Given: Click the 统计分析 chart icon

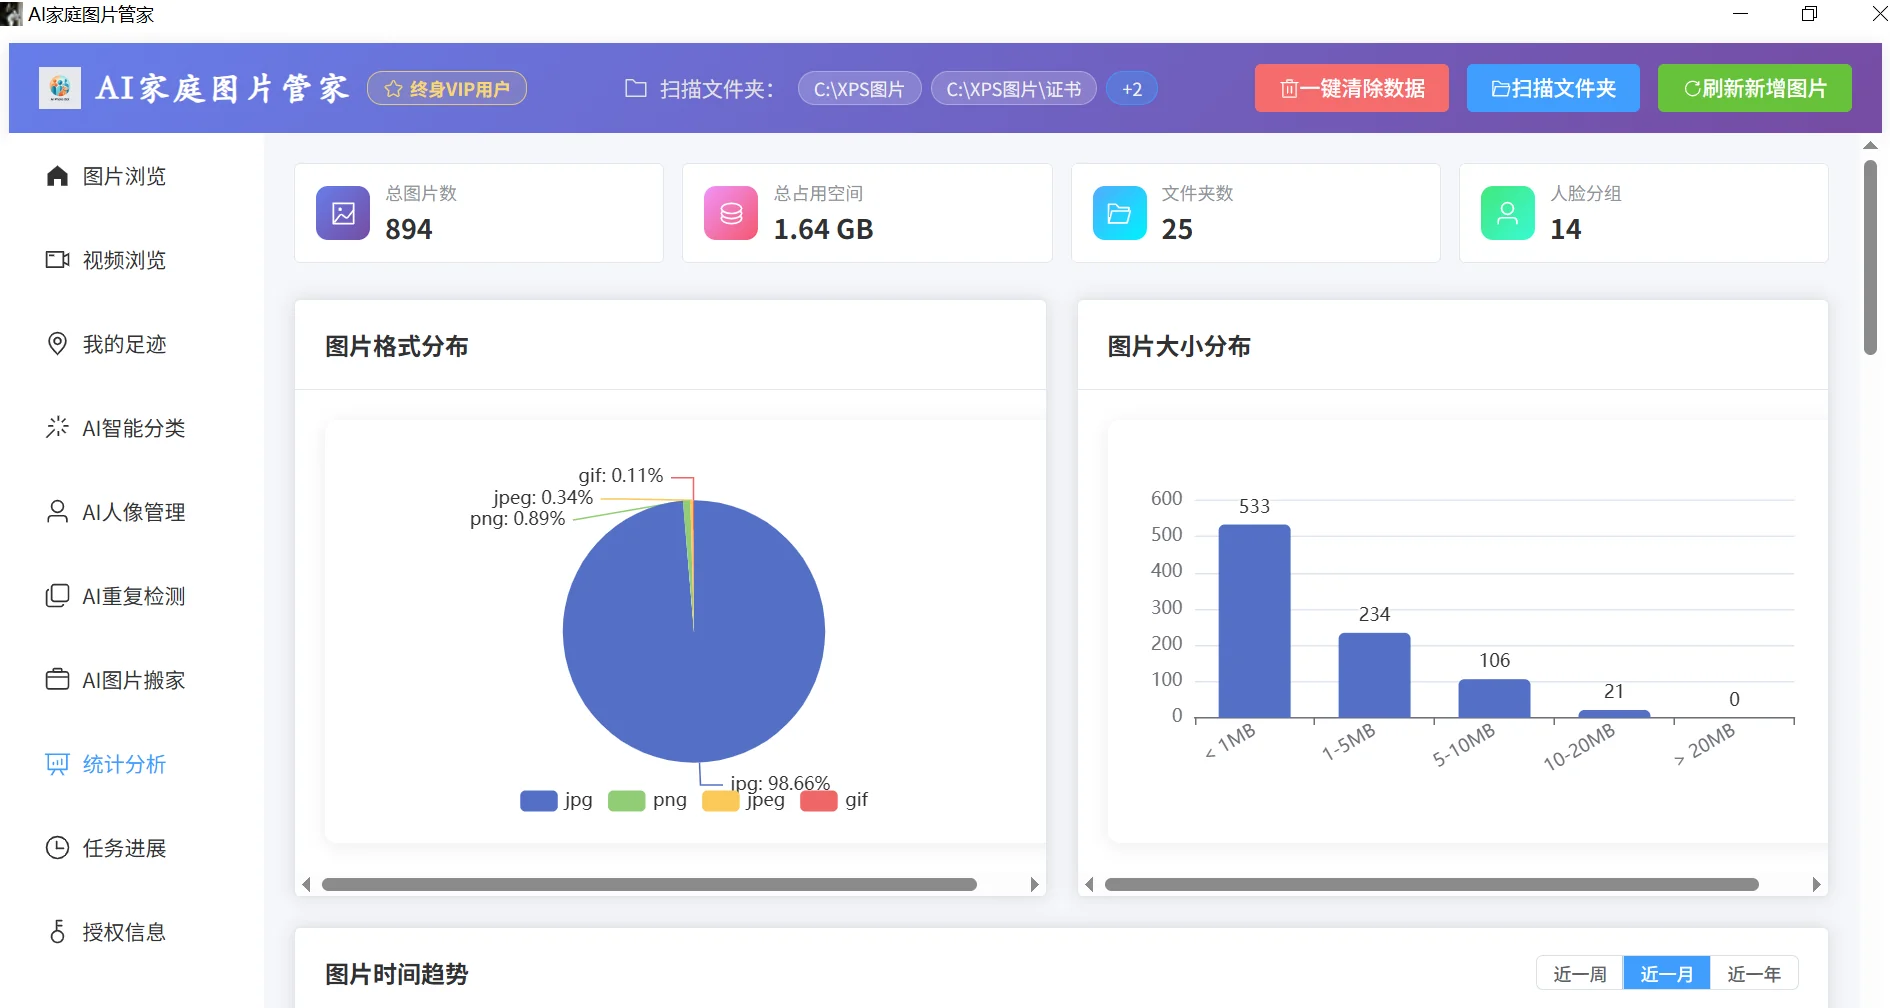Looking at the screenshot, I should (57, 764).
